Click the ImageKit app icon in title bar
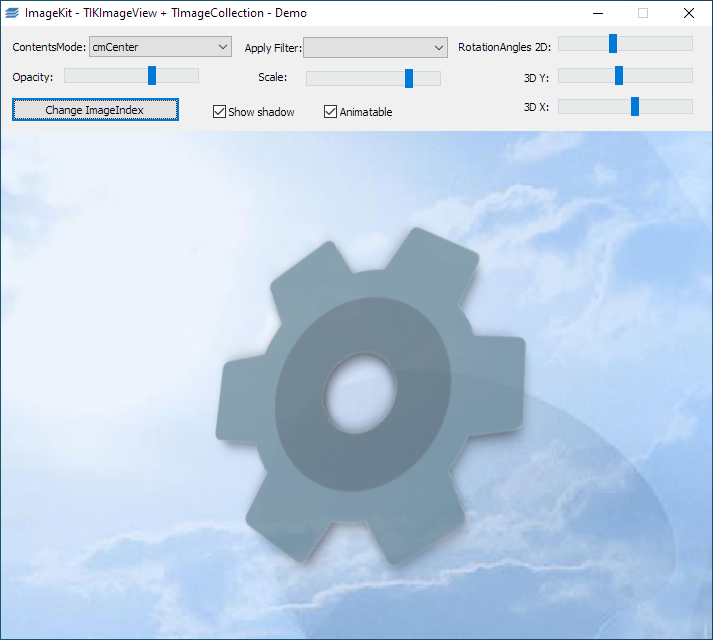 (12, 13)
